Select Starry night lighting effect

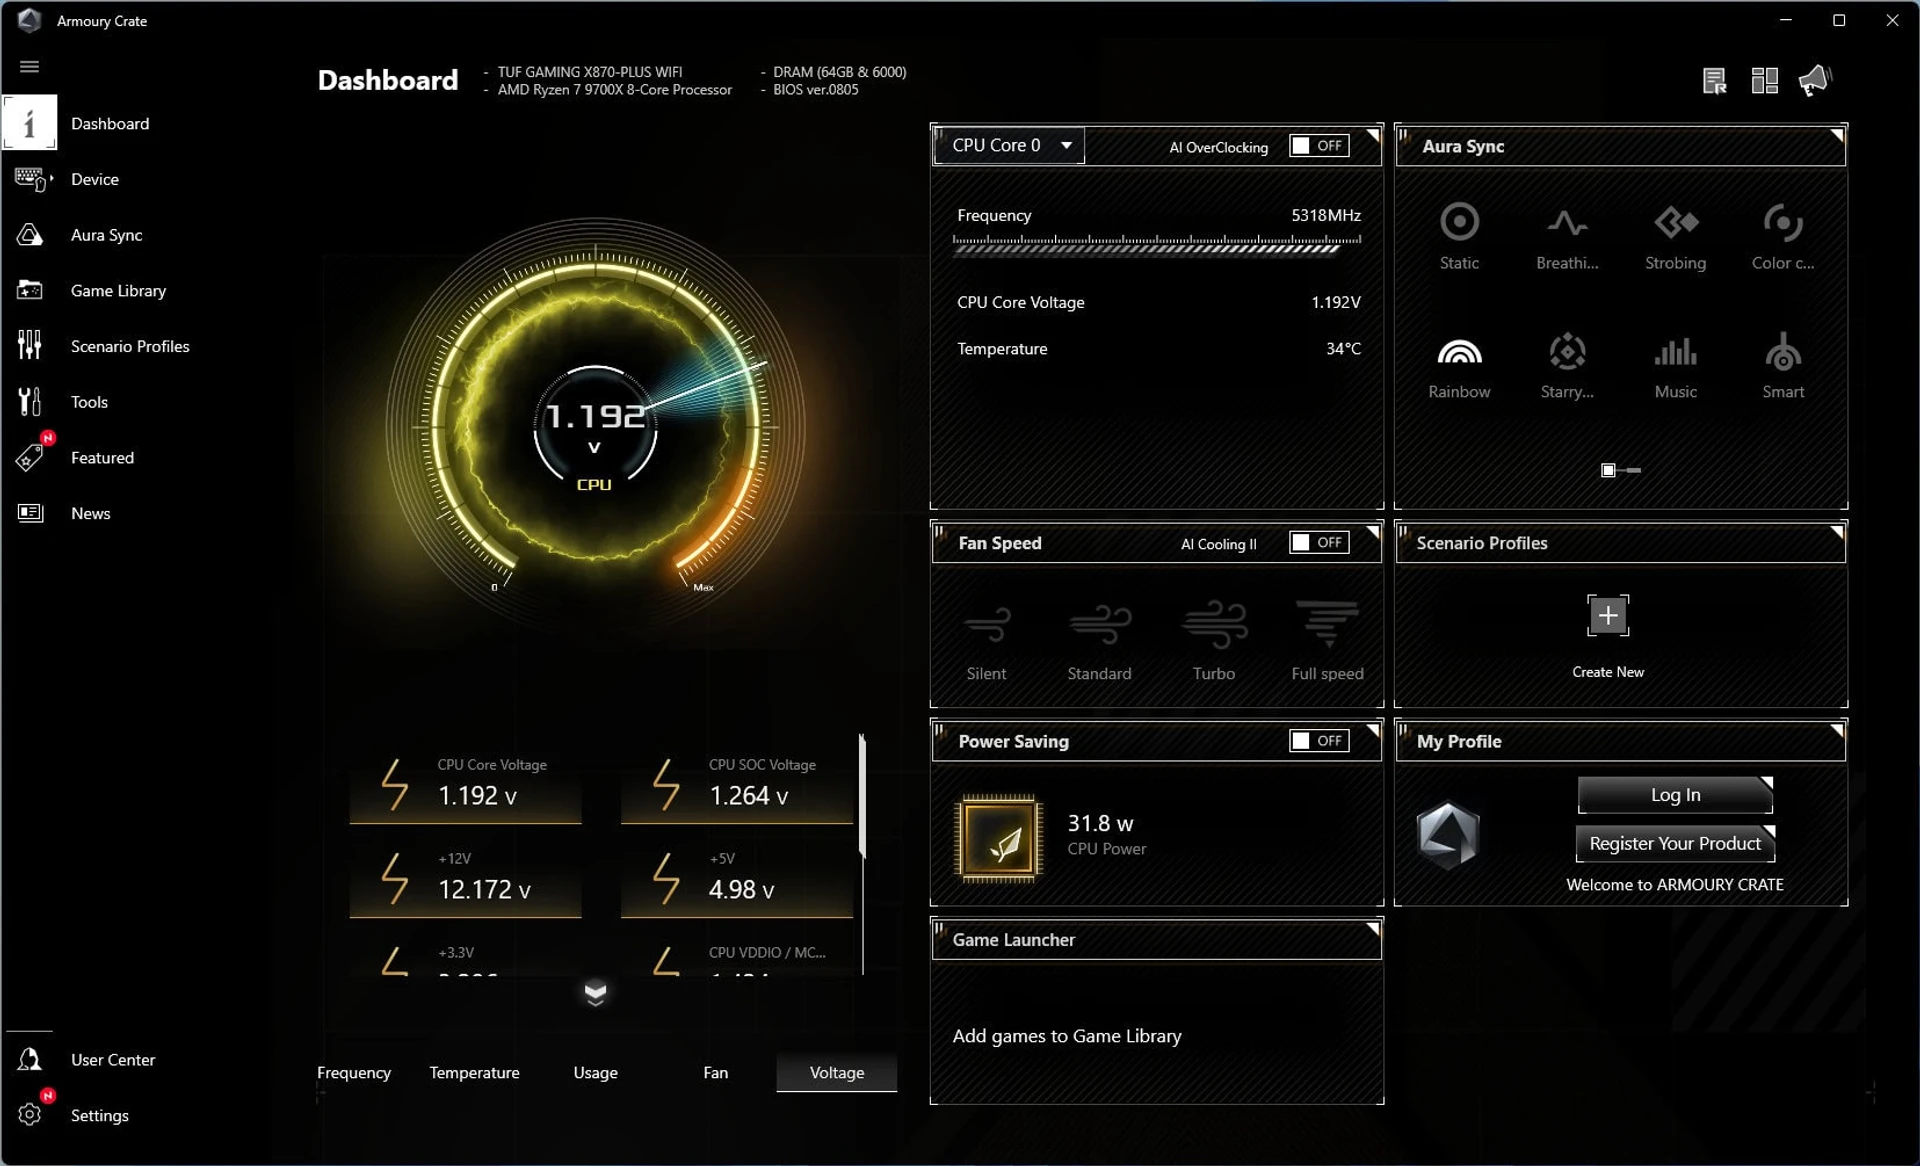pyautogui.click(x=1567, y=366)
